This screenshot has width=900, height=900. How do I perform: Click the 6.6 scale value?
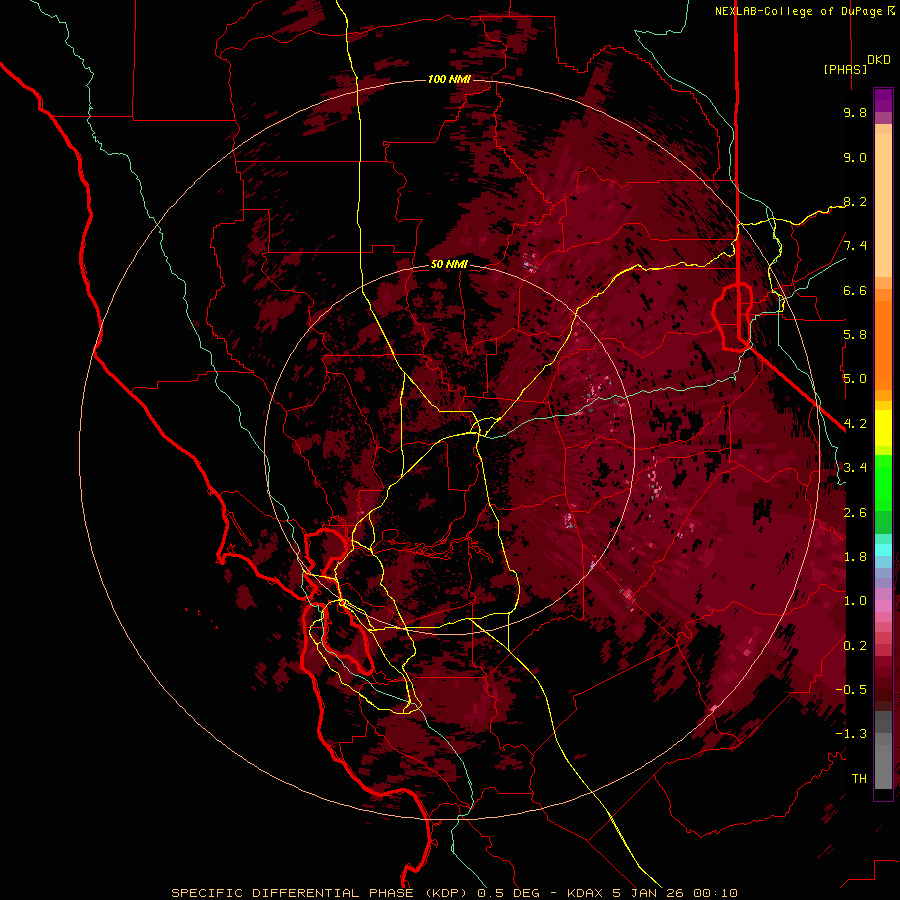855,290
